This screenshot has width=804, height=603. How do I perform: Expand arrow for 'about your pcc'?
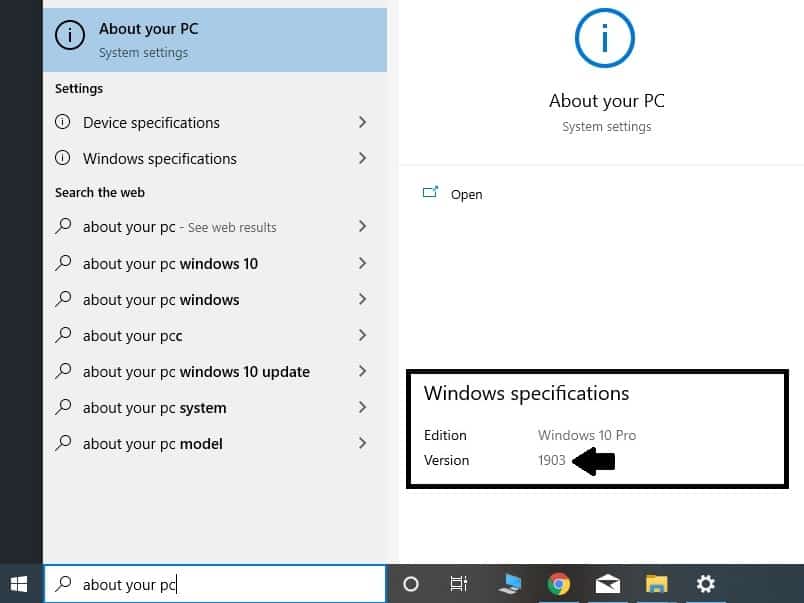coord(363,335)
